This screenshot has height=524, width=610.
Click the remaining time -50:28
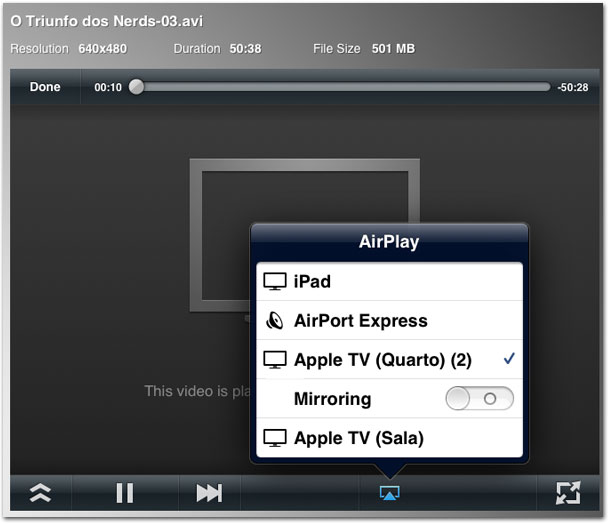click(x=572, y=87)
